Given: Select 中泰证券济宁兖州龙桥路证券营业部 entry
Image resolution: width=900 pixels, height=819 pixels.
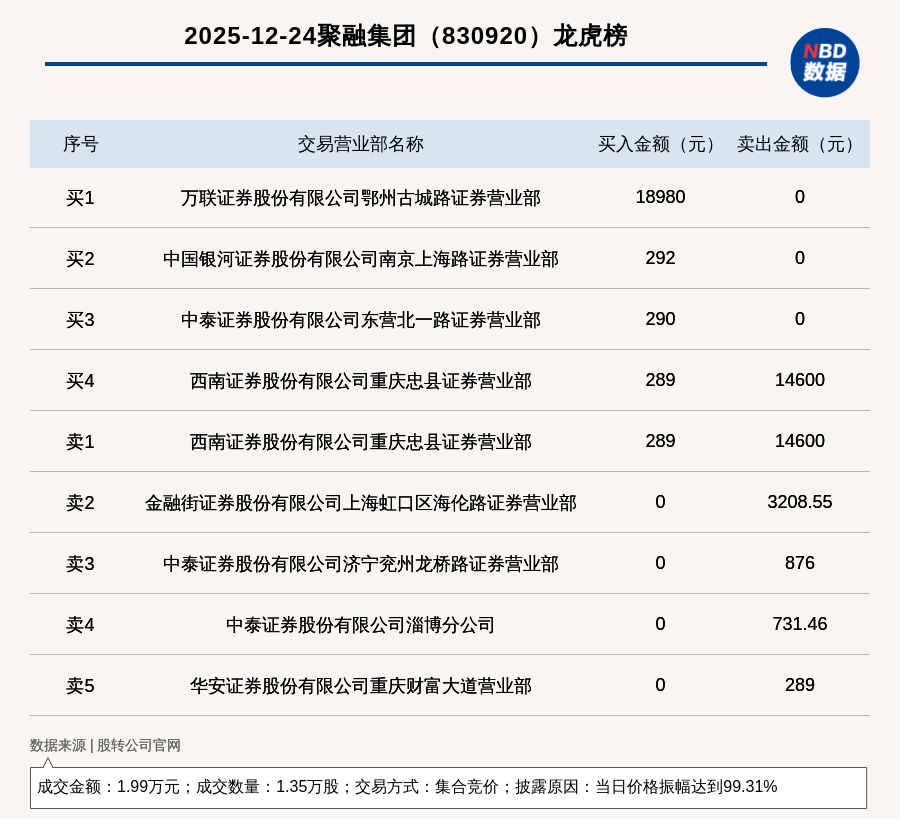Looking at the screenshot, I should 360,564.
